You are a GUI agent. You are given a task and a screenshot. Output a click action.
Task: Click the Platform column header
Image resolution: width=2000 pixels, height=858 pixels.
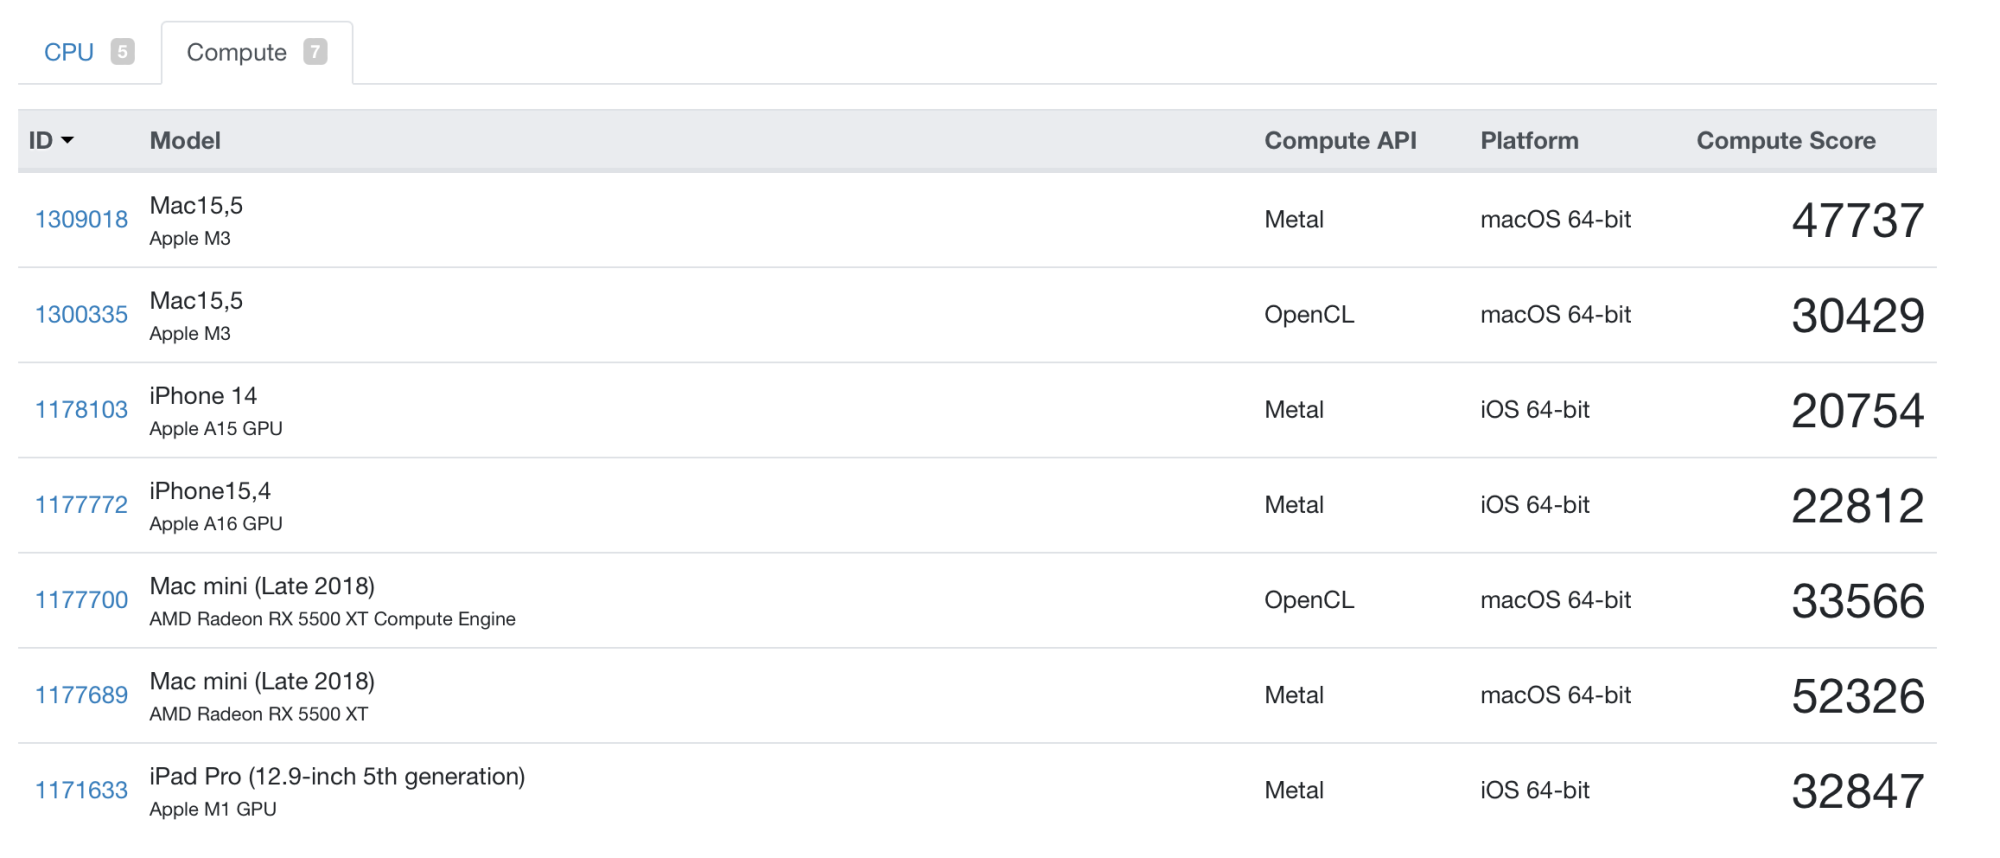(x=1529, y=141)
